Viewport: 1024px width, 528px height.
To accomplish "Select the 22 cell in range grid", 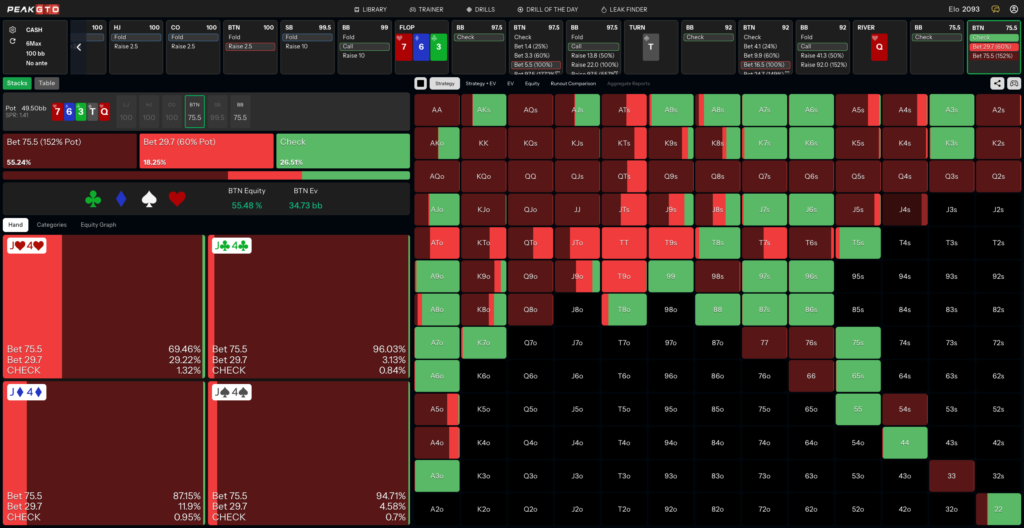I will [x=998, y=510].
